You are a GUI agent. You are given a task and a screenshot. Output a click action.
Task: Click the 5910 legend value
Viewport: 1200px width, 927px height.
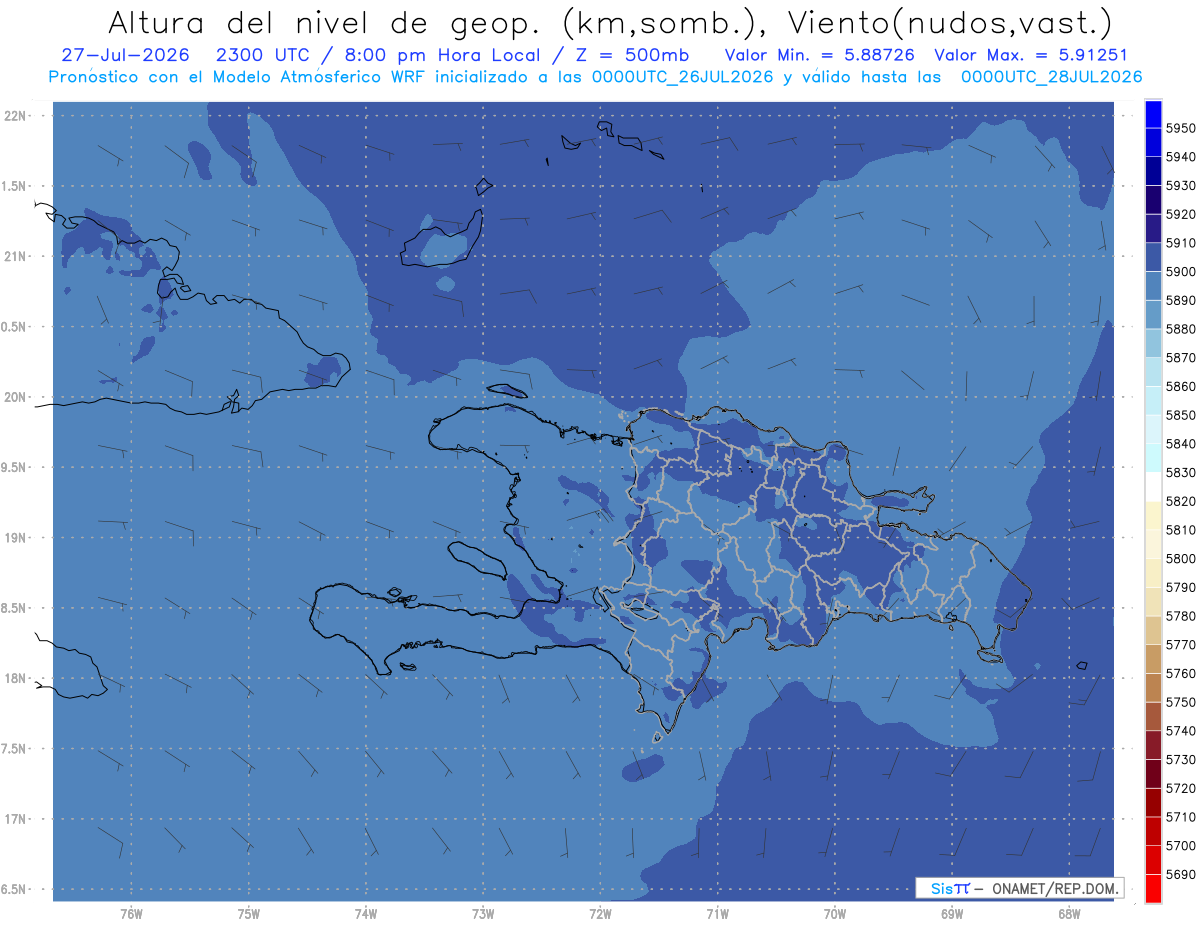1180,243
